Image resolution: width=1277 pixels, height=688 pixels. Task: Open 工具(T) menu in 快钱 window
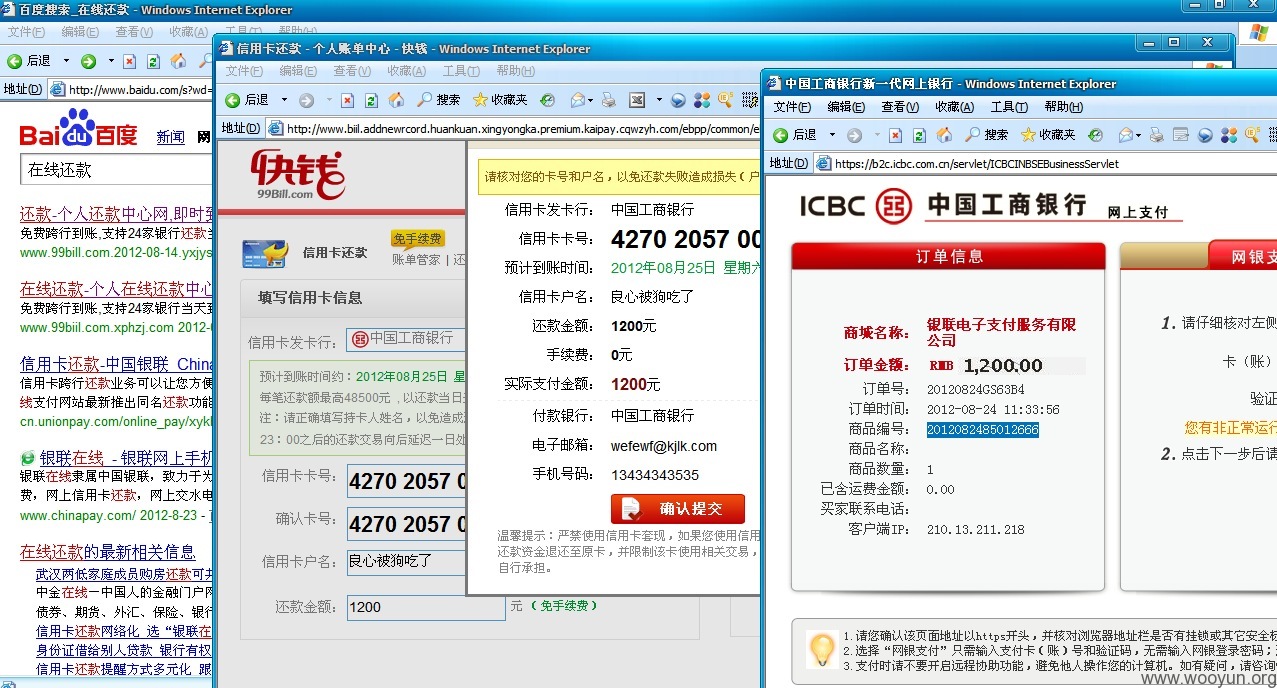461,71
